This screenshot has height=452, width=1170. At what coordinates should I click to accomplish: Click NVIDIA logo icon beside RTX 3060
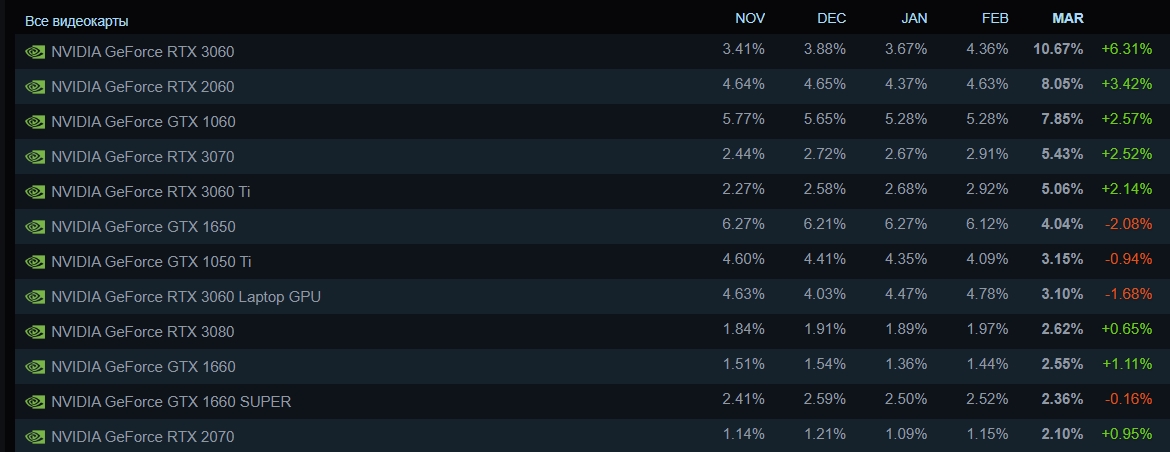[x=35, y=51]
